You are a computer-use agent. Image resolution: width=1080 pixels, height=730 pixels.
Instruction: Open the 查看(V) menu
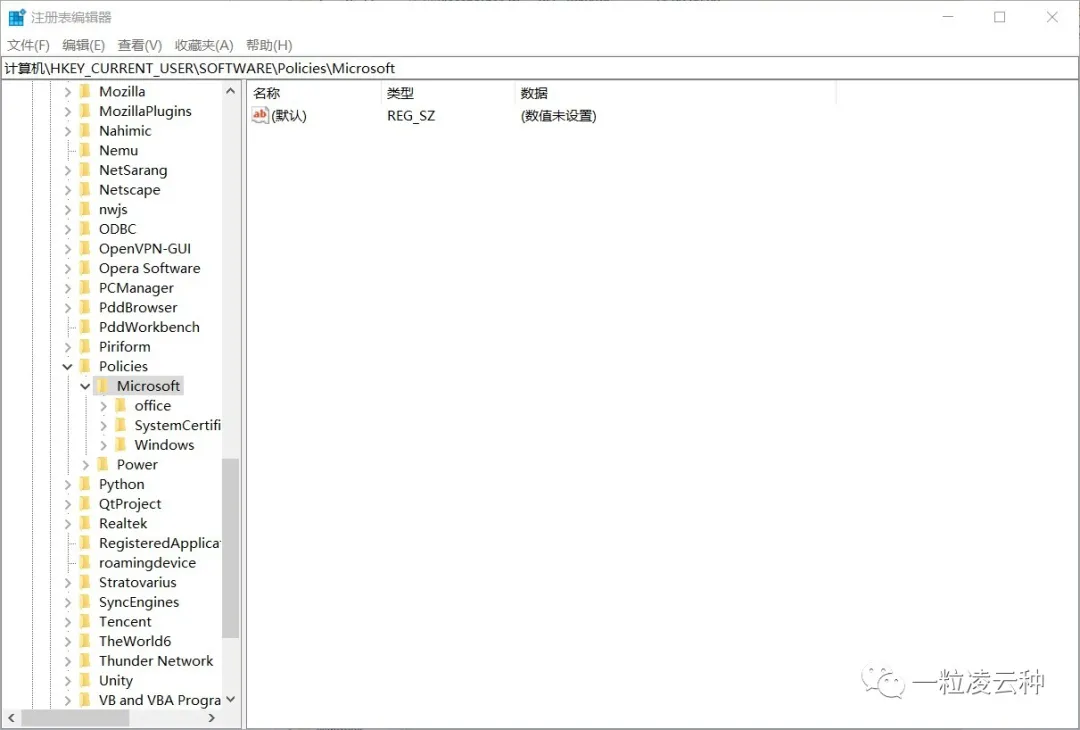click(140, 45)
